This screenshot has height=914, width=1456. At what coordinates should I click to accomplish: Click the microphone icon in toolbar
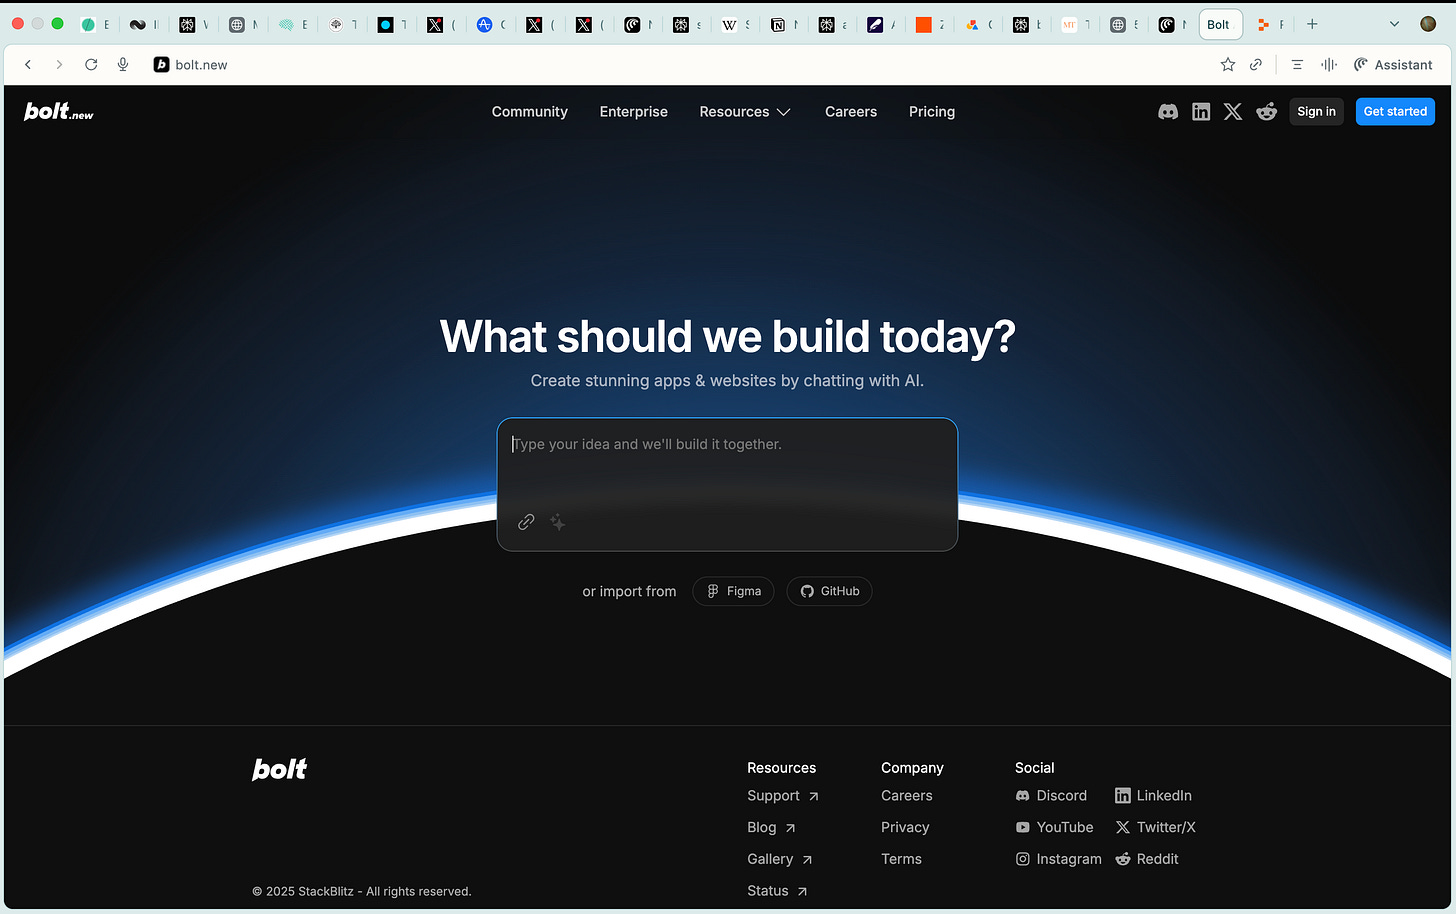123,64
